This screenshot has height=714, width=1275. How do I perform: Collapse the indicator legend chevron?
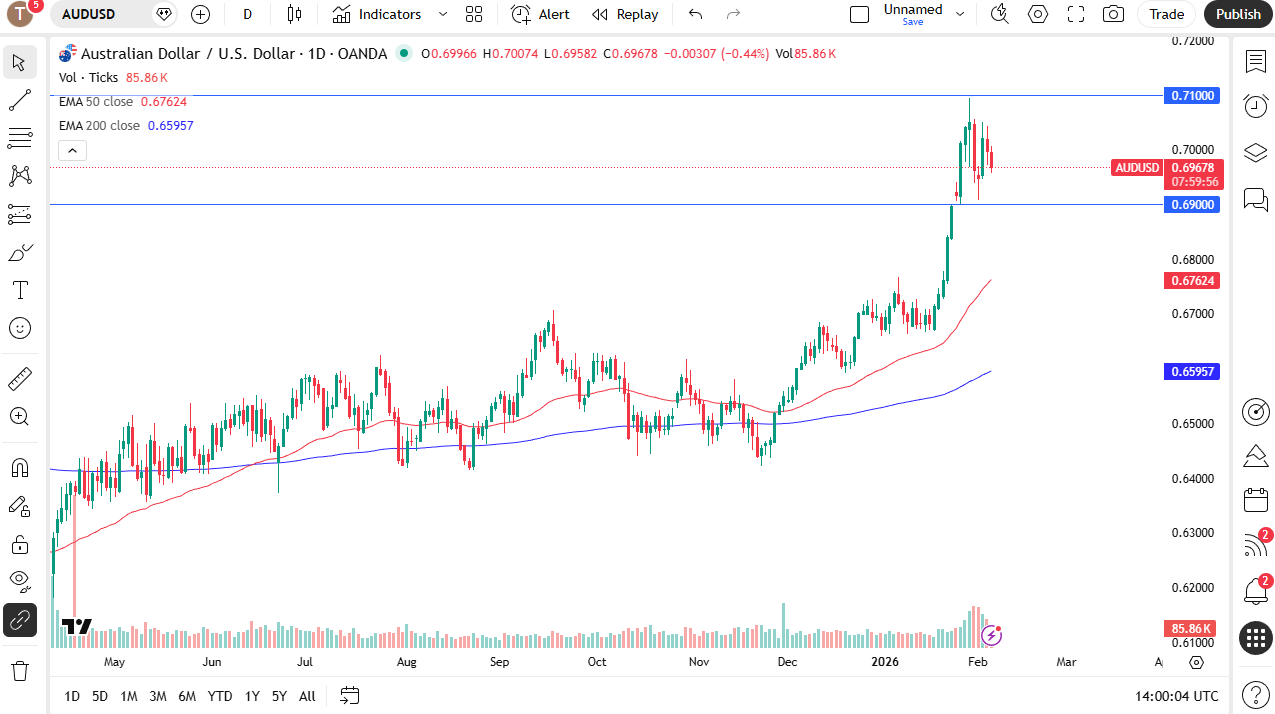(72, 151)
